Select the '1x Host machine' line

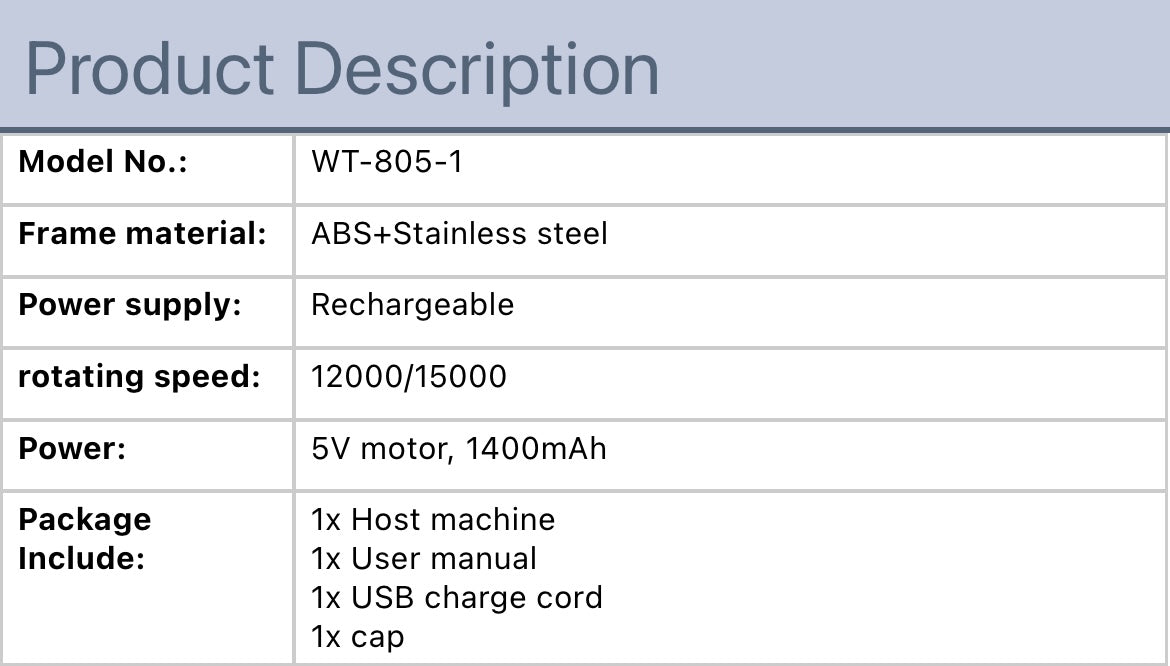(x=432, y=520)
